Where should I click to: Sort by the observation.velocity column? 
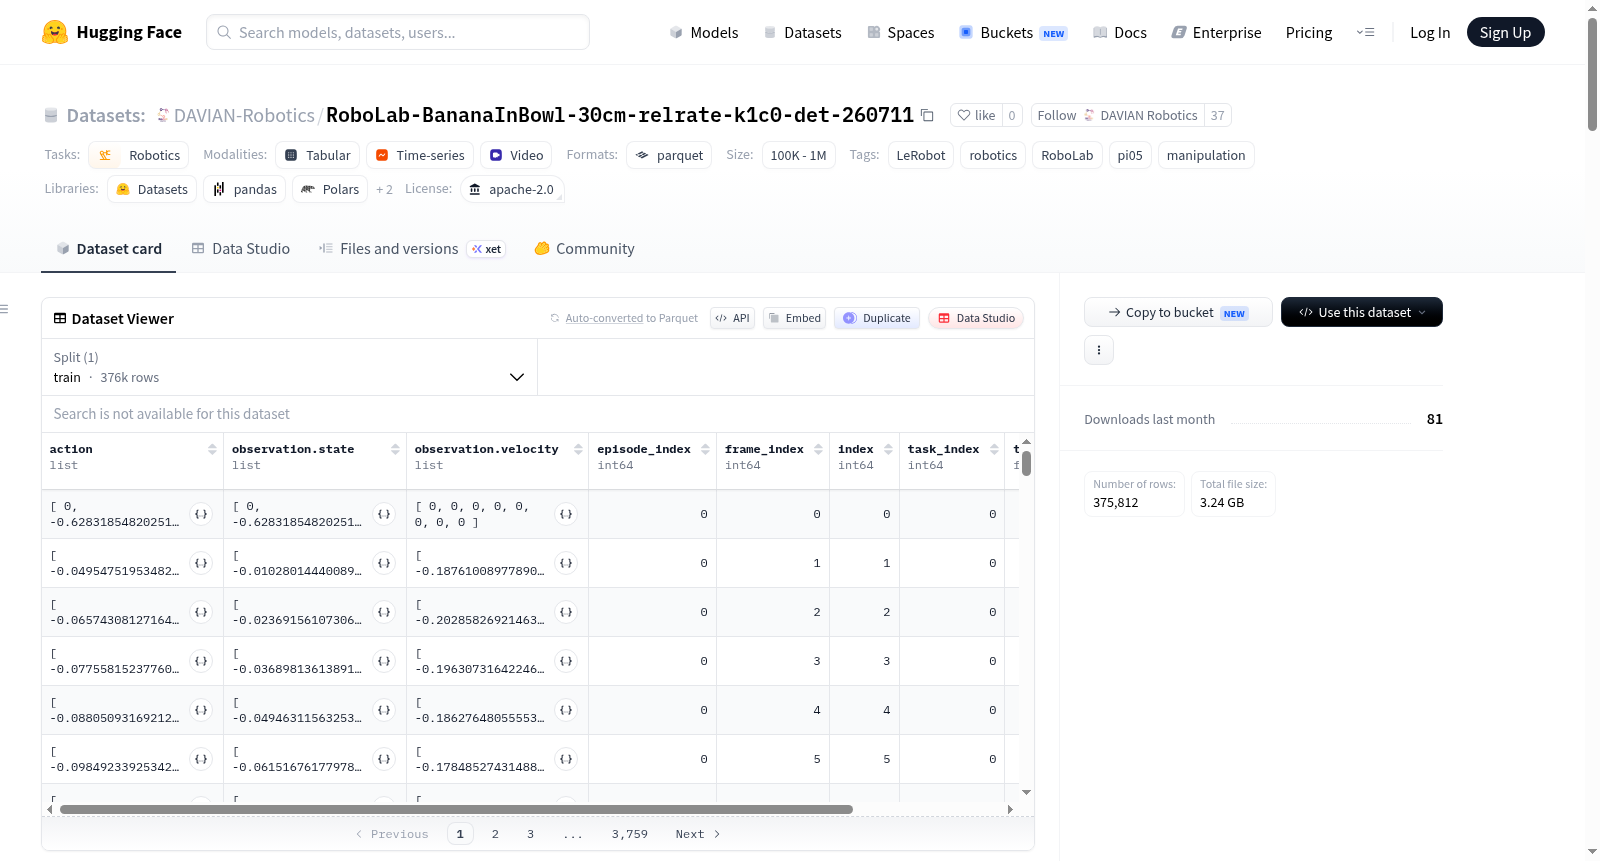click(x=578, y=449)
